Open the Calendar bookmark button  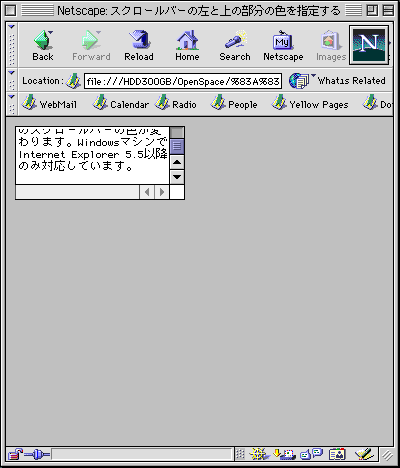click(x=120, y=104)
